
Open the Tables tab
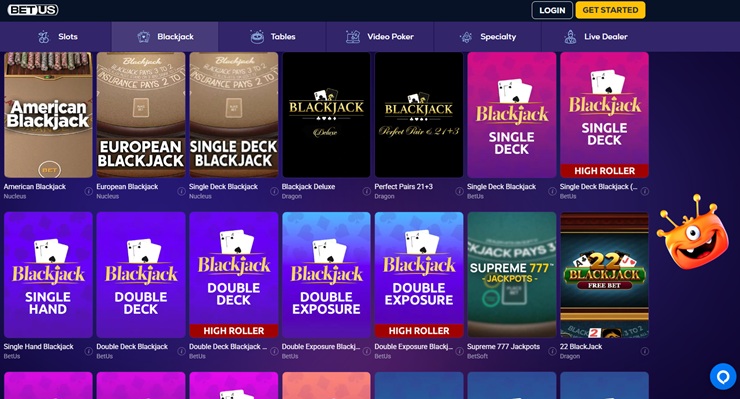tap(272, 36)
